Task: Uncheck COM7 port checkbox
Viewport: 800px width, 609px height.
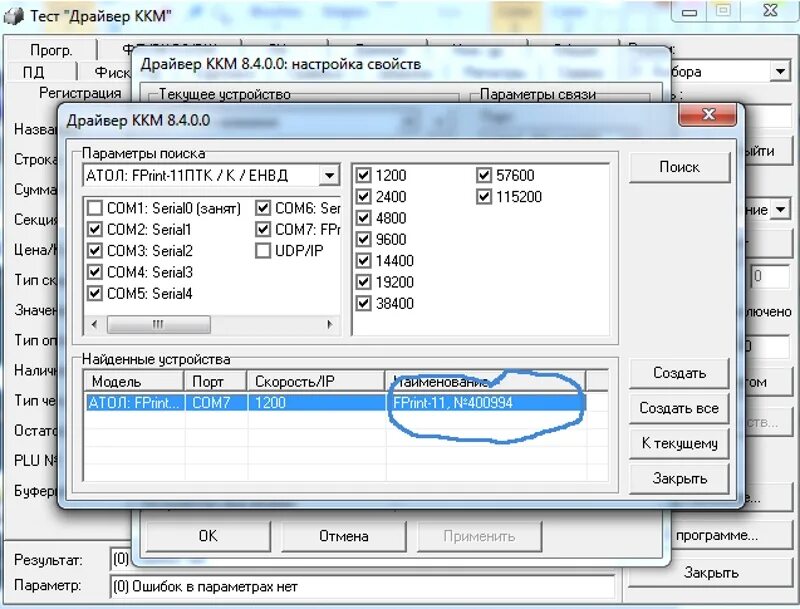Action: click(x=263, y=230)
